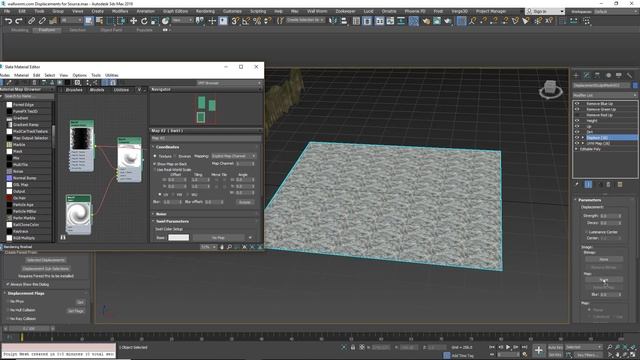640x360 pixels.
Task: Click Remove Modifier trash icon
Action: (x=609, y=184)
